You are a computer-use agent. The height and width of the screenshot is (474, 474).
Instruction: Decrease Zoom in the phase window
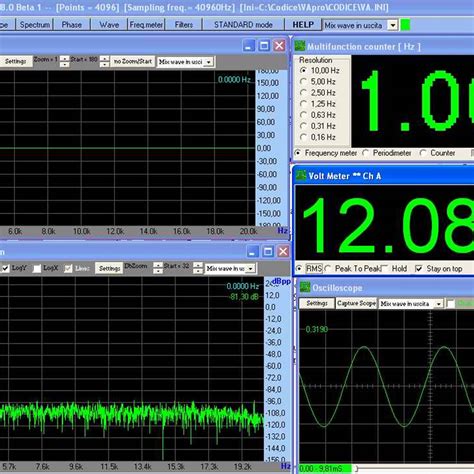click(x=64, y=64)
